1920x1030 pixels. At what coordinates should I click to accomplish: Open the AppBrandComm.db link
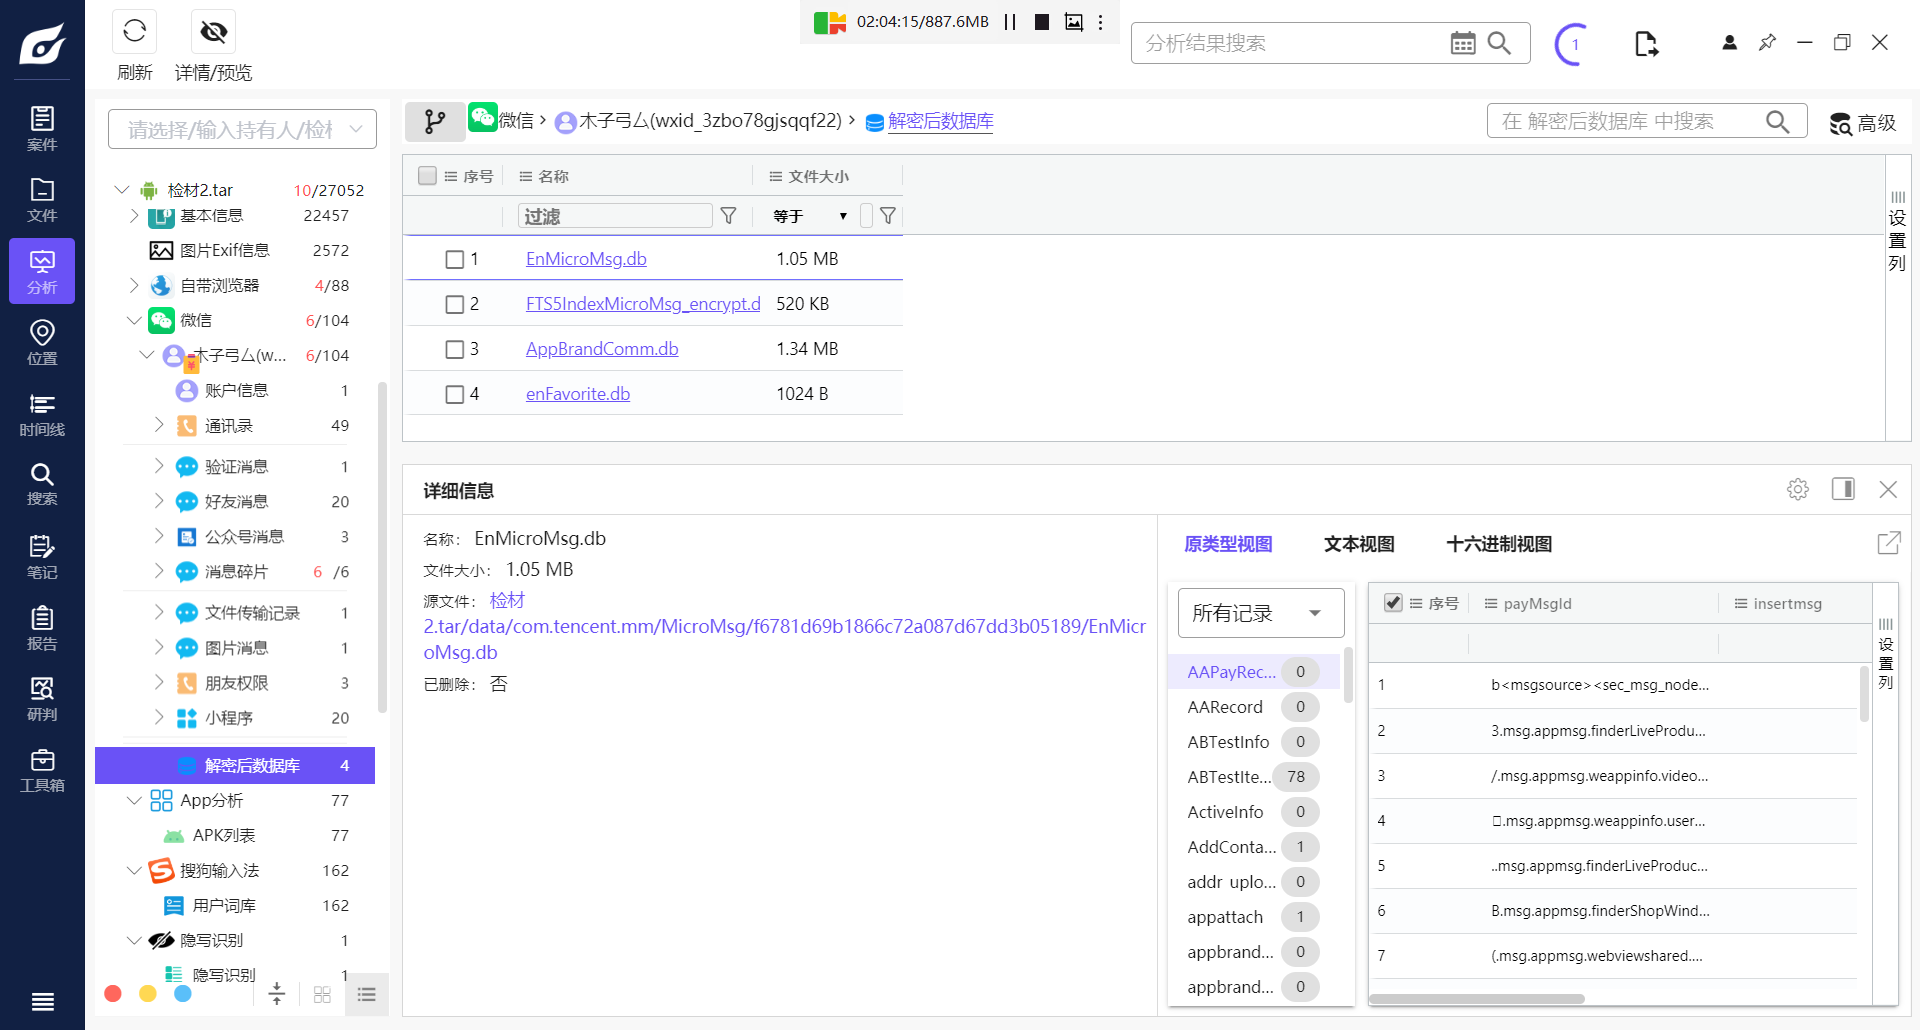point(602,349)
